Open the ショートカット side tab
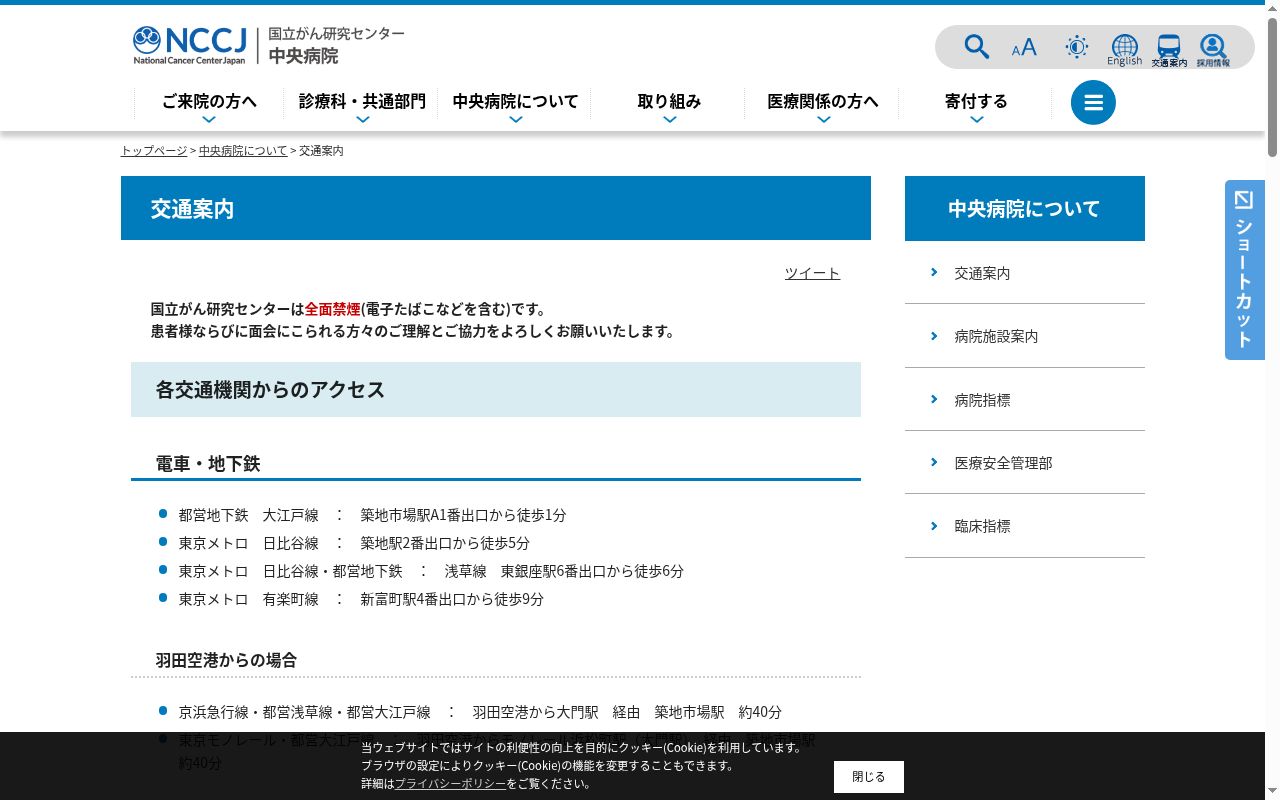Image resolution: width=1280 pixels, height=800 pixels. point(1245,270)
